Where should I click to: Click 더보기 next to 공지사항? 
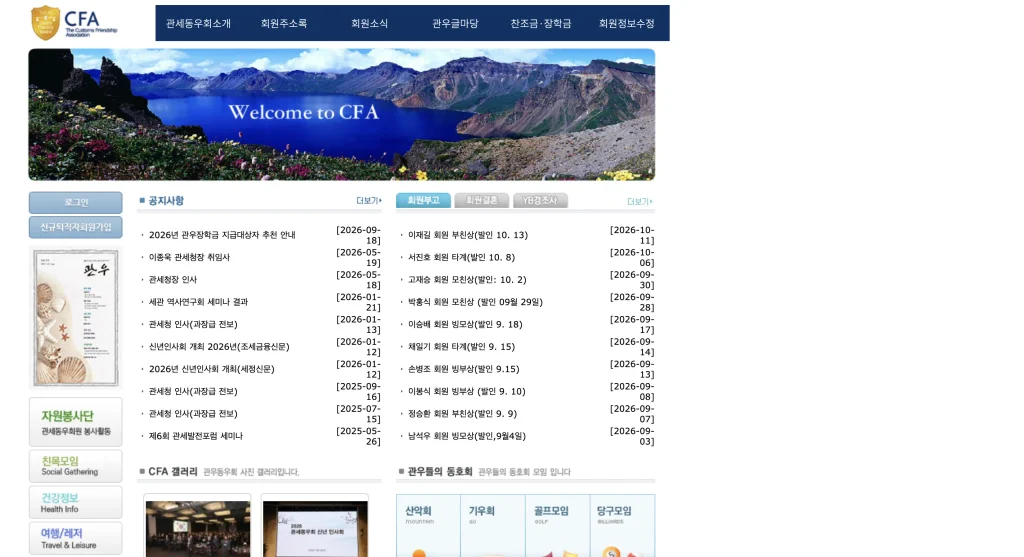(x=369, y=201)
